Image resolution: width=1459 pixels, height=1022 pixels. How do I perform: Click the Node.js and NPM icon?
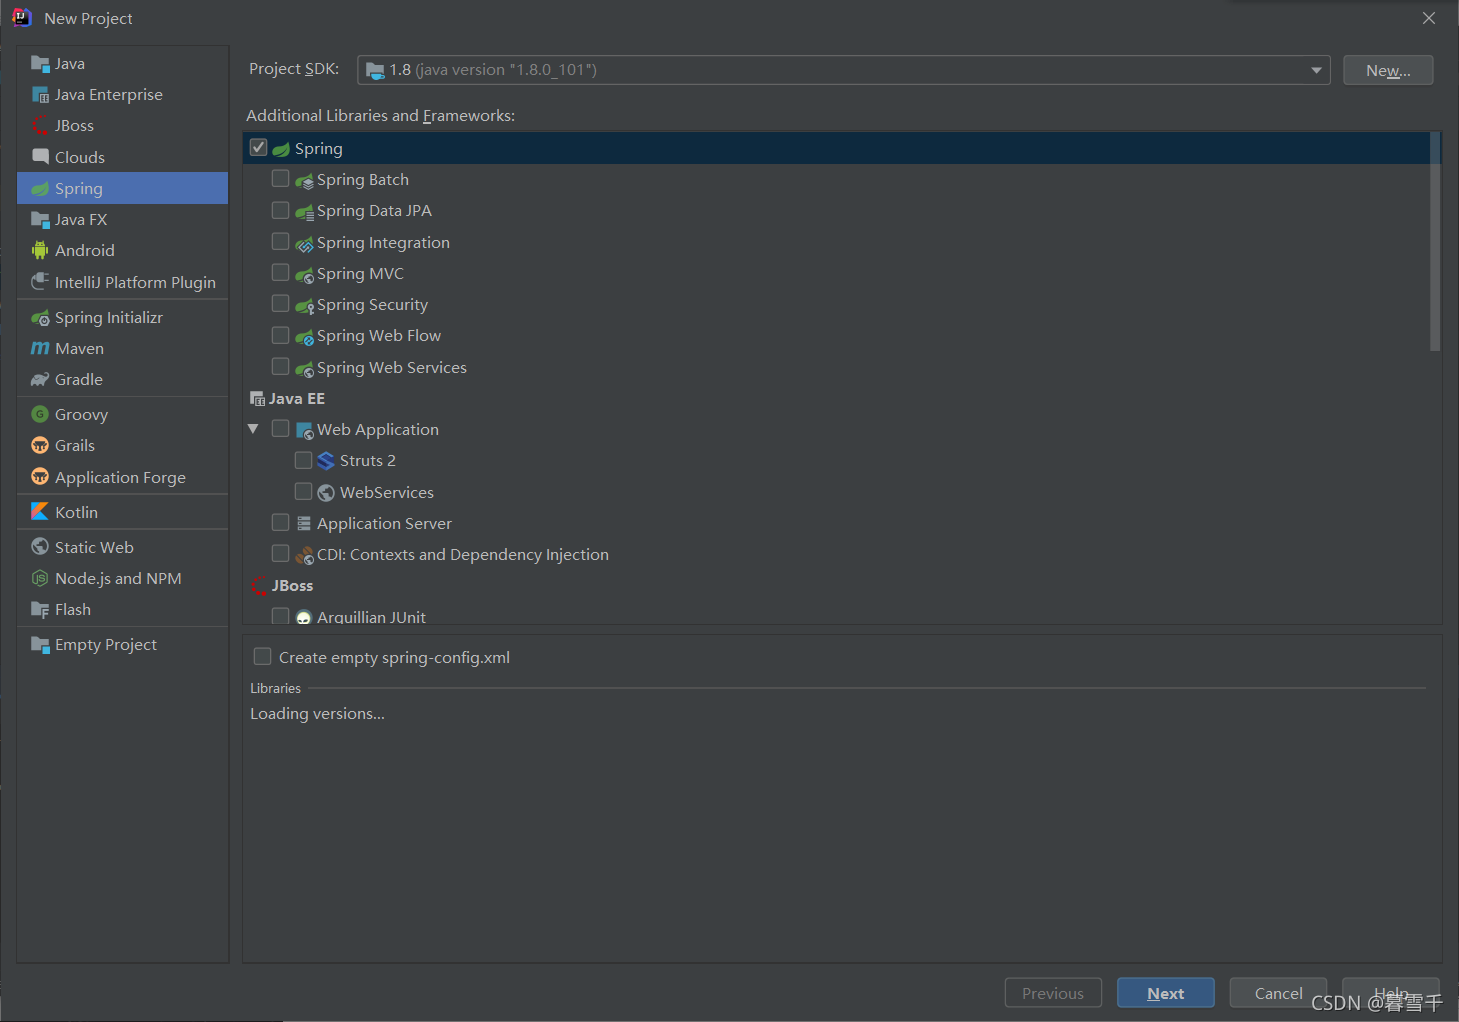[40, 578]
